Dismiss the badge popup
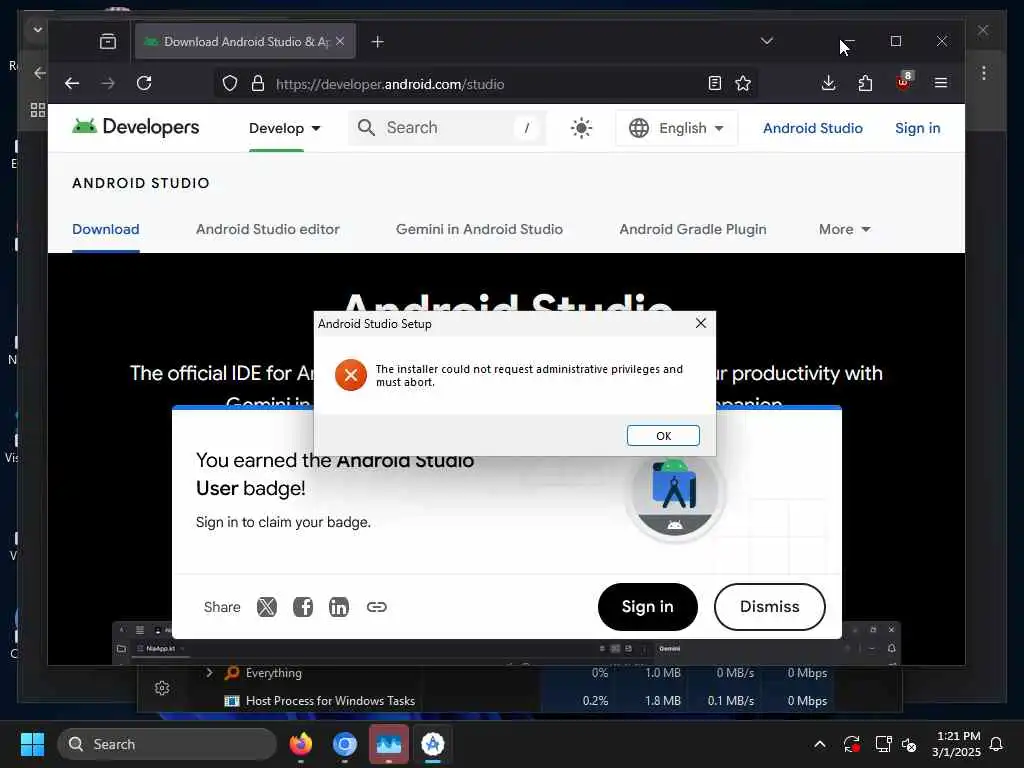Image resolution: width=1024 pixels, height=768 pixels. tap(769, 607)
